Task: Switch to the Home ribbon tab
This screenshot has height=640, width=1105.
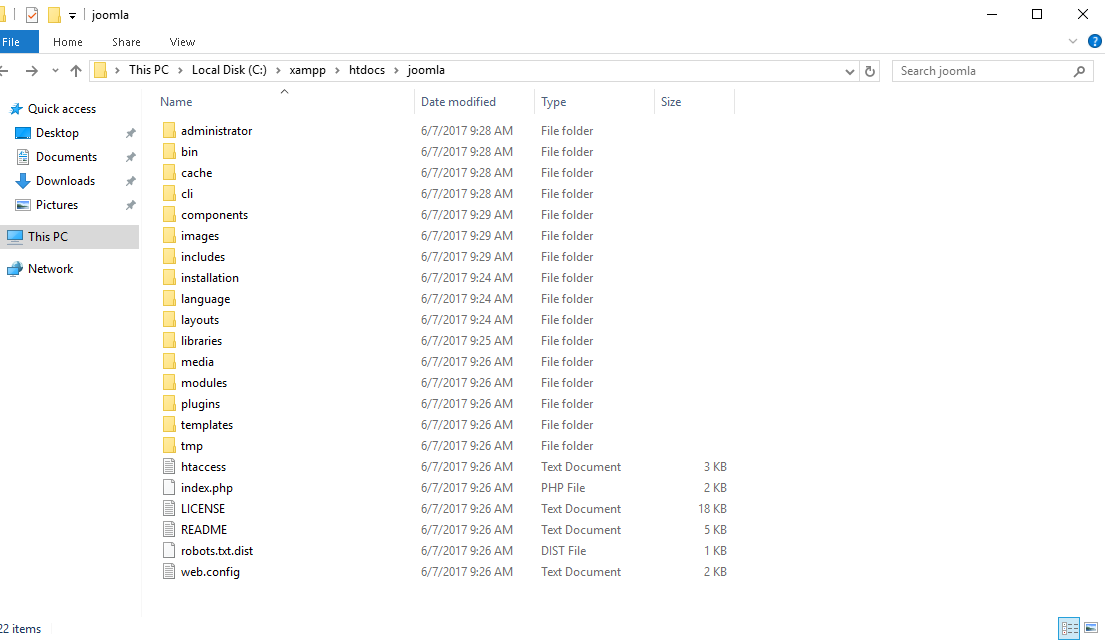Action: click(x=68, y=42)
